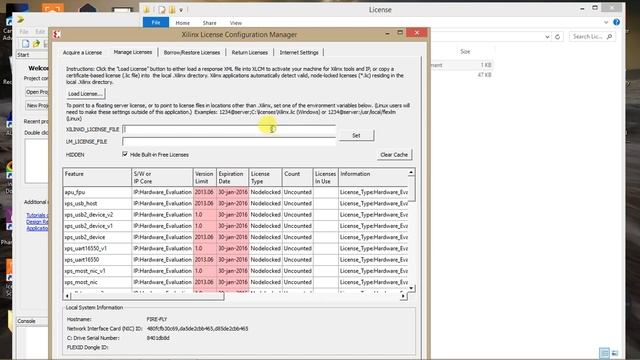Screen dimensions: 640x360
Task: Switch Explorer to details view icon
Action: pos(604,353)
